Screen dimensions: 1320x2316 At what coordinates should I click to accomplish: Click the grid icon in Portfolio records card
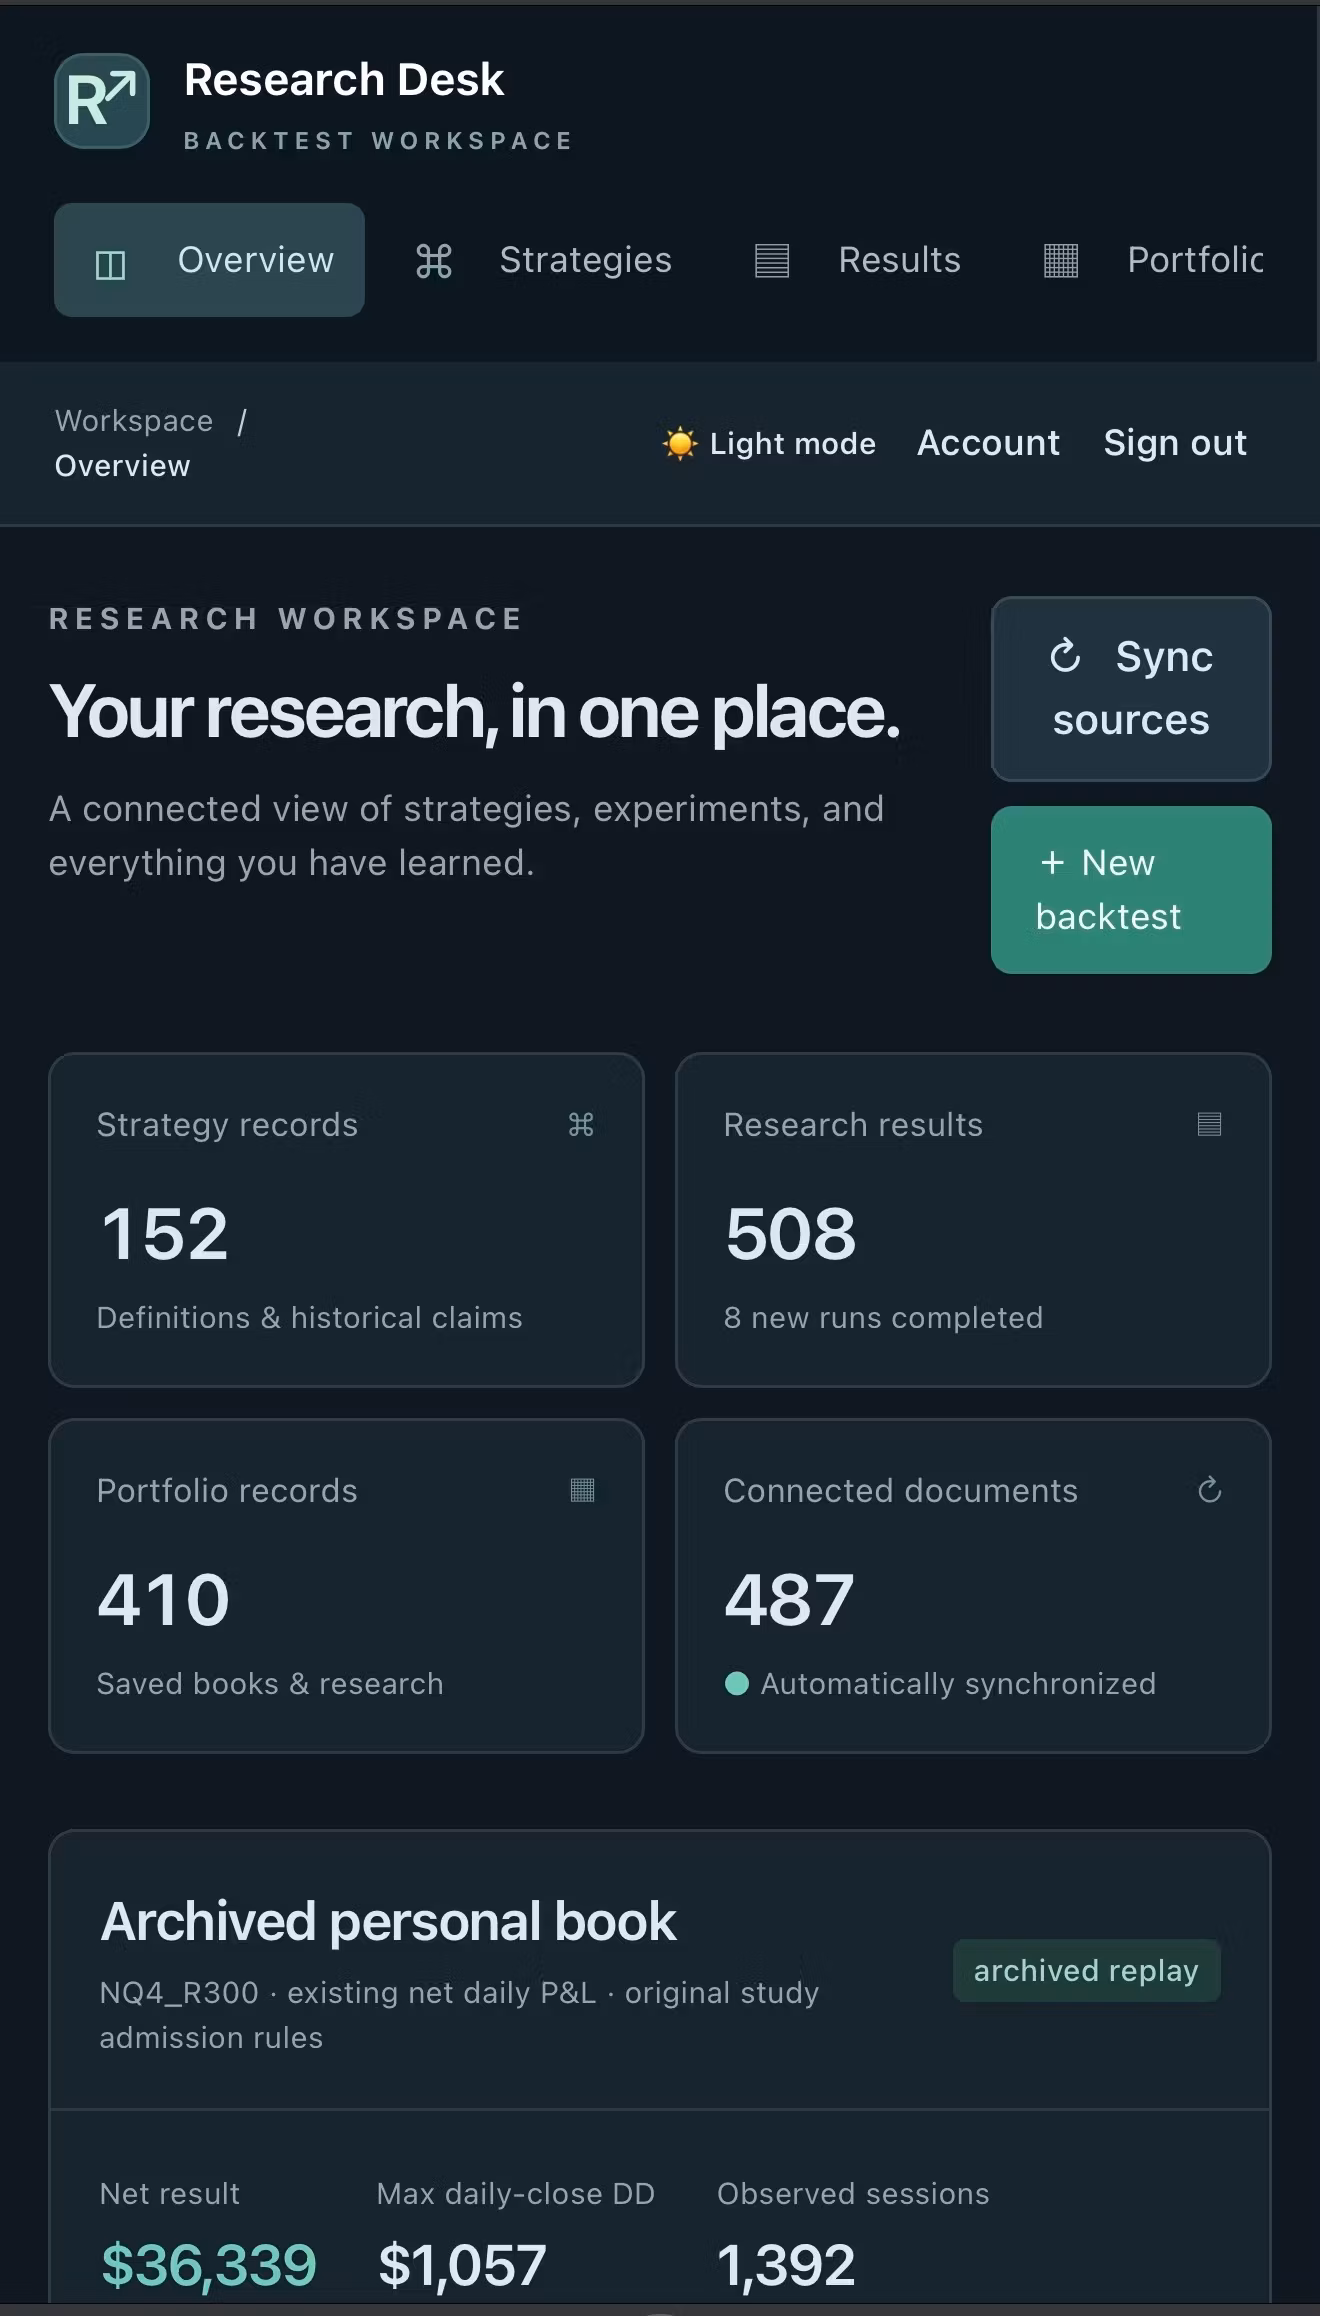[x=582, y=1490]
